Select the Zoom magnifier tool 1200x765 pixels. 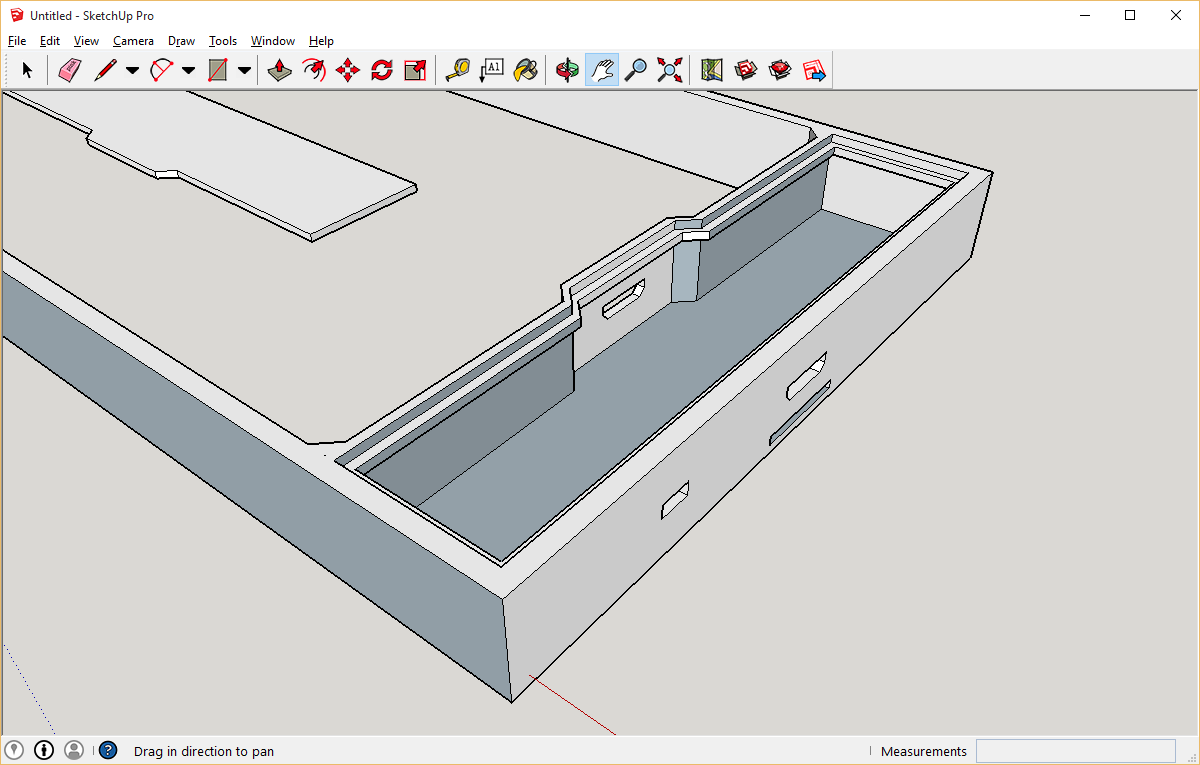point(635,70)
